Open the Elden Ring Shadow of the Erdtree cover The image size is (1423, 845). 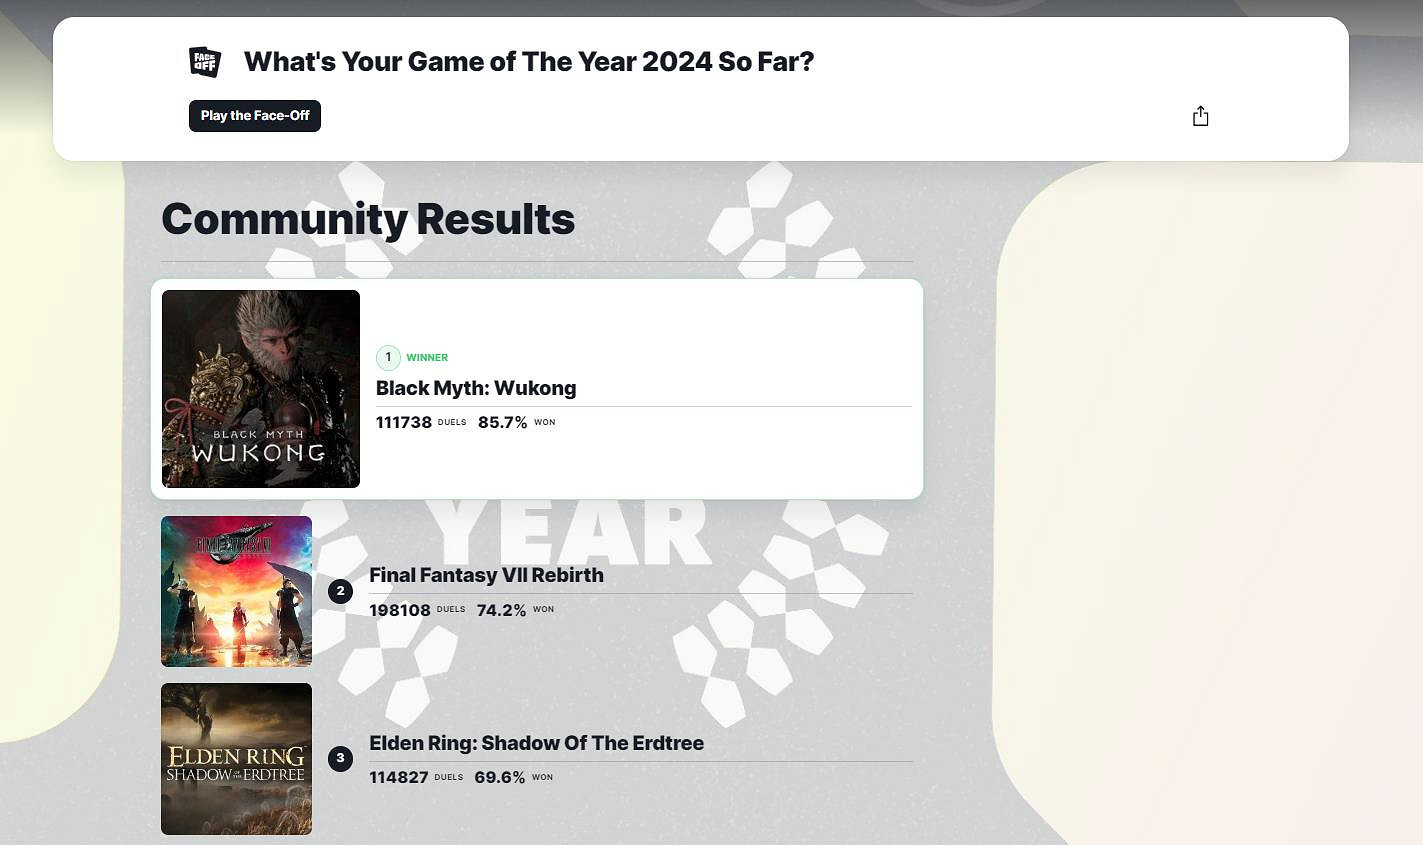click(237, 759)
